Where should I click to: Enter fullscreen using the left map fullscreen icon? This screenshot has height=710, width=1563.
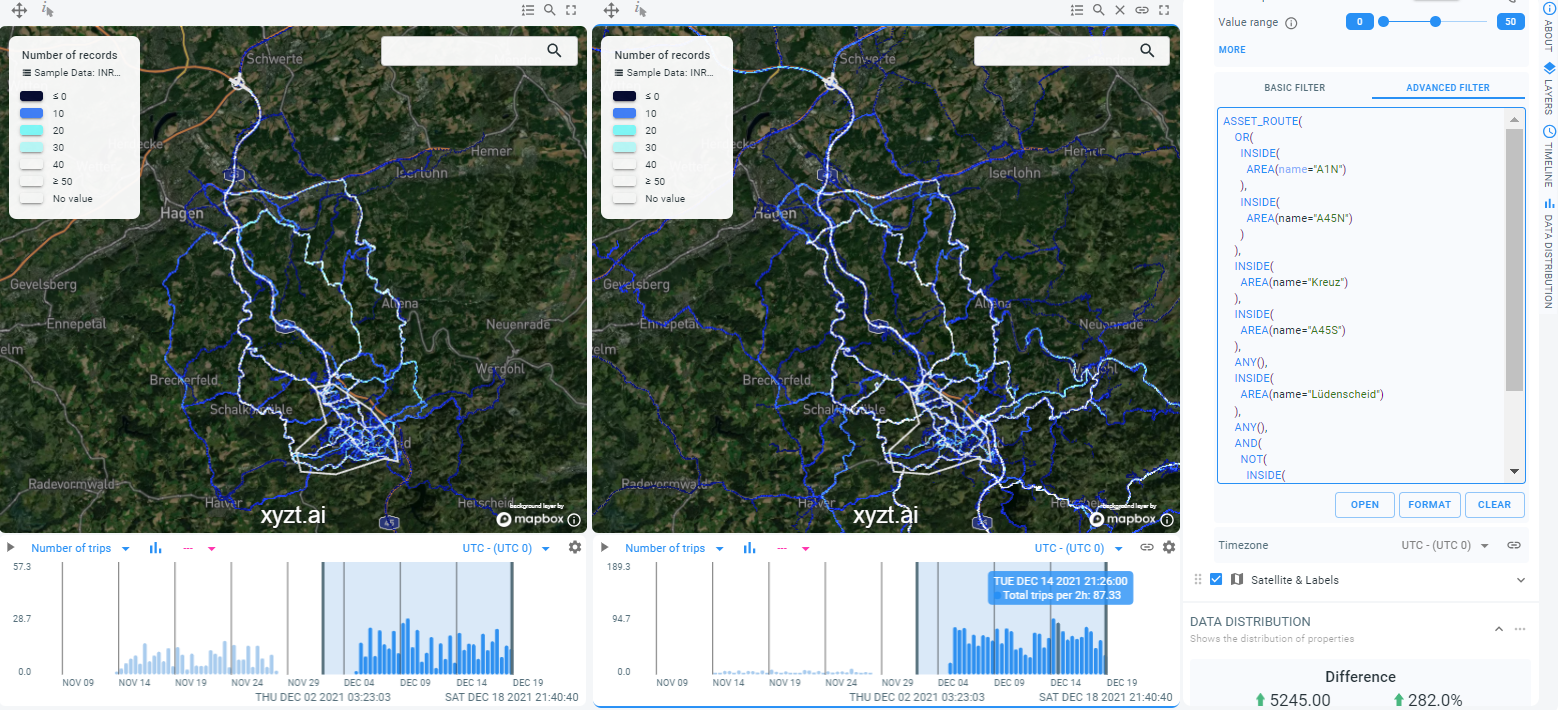click(x=571, y=10)
